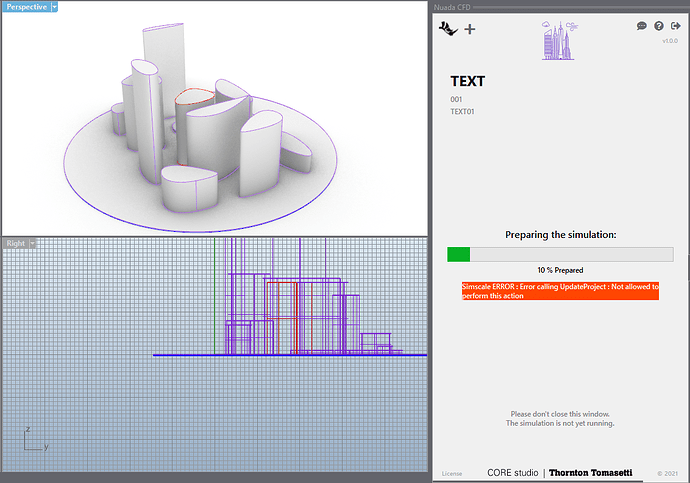Open the Right viewport dropdown arrow
The width and height of the screenshot is (690, 483).
click(32, 243)
